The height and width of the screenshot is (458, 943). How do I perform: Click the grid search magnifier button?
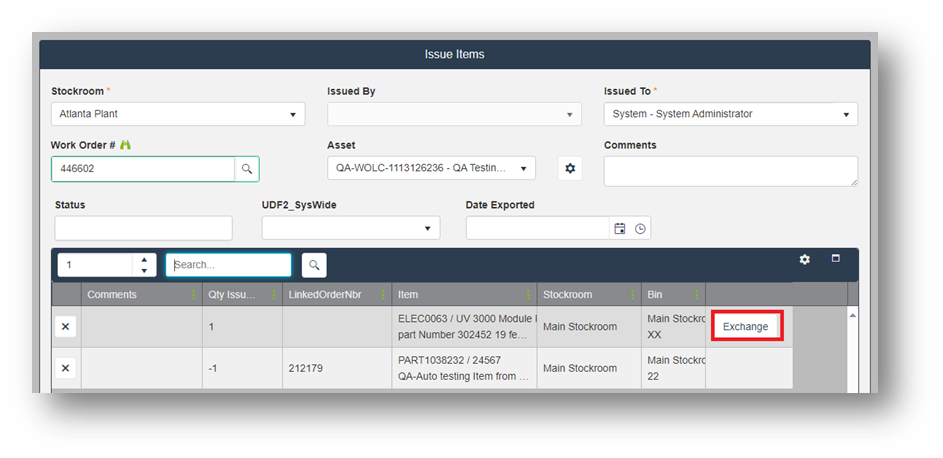(314, 265)
